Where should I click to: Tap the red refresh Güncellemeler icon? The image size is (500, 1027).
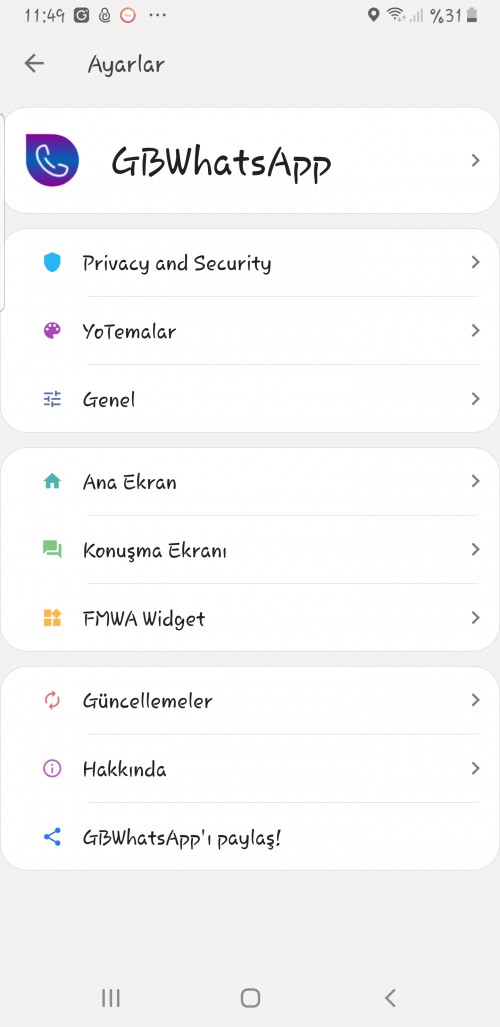(52, 700)
